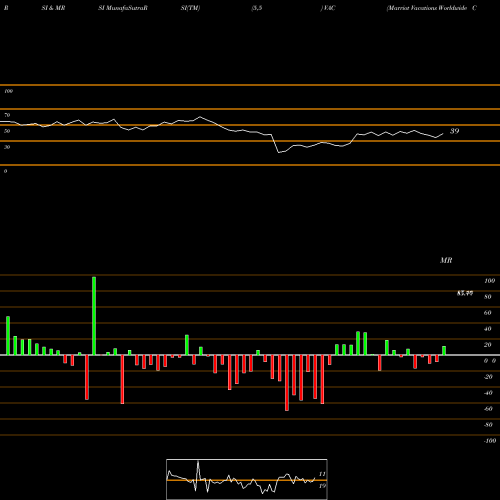Click the '50' level label on RSI axis
This screenshot has width=500, height=500.
[7, 131]
